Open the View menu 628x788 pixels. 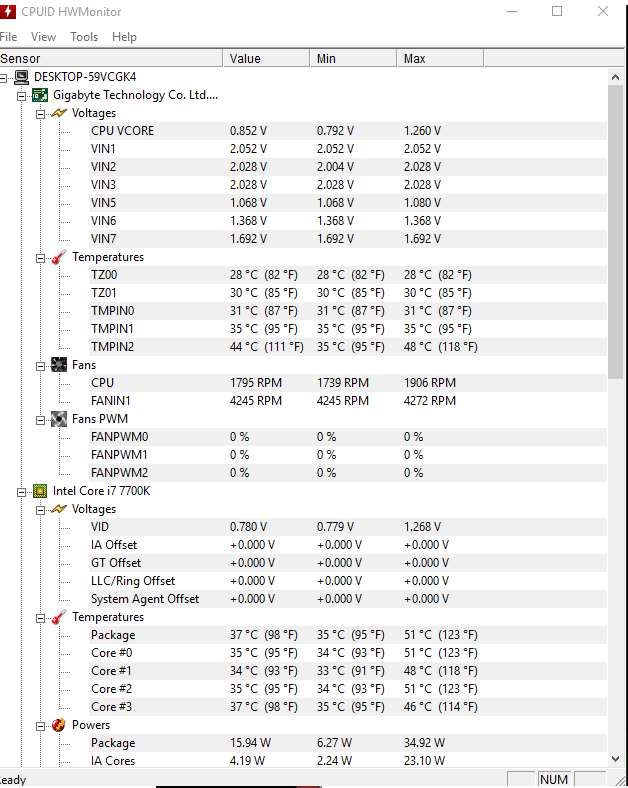coord(43,37)
